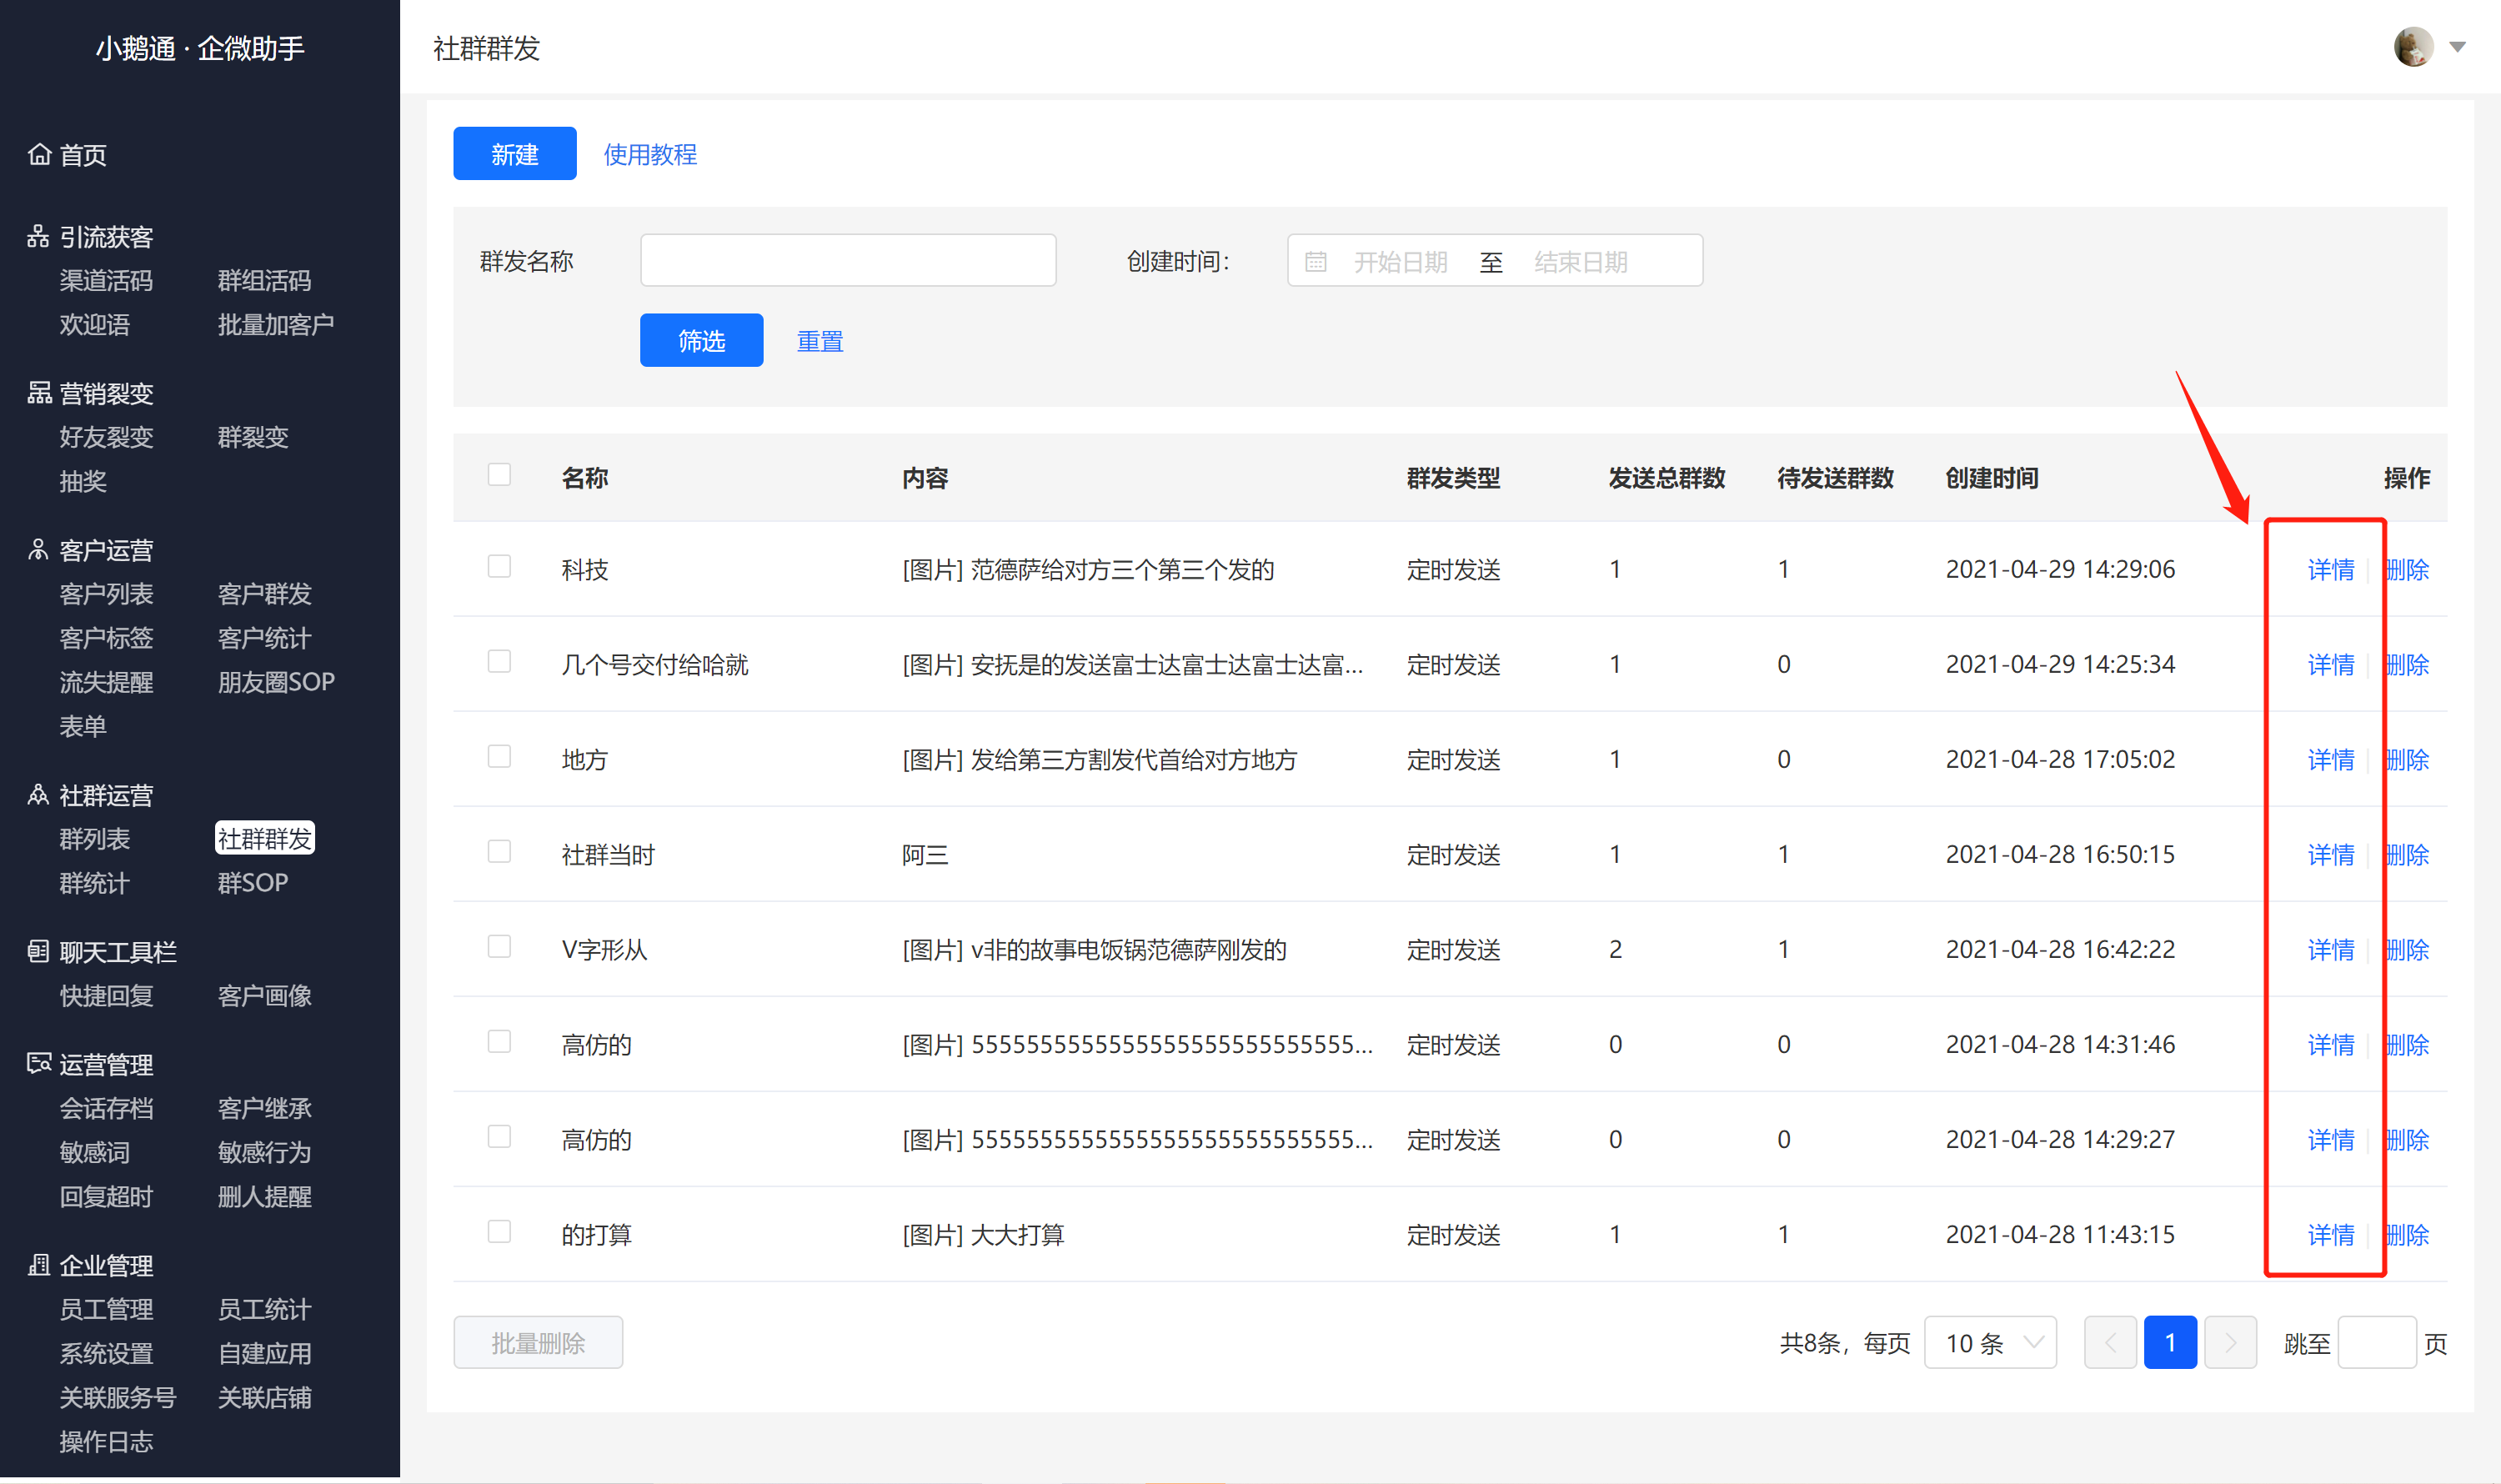Click the home icon beside 首页
Viewport: 2501px width, 1484px height.
click(39, 154)
